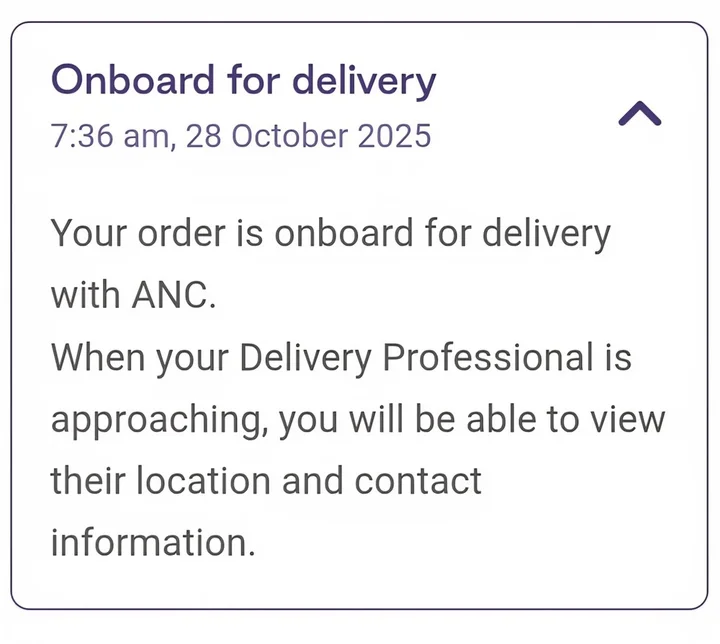Click the "their location and contact" line
The width and height of the screenshot is (720, 644).
(x=266, y=481)
